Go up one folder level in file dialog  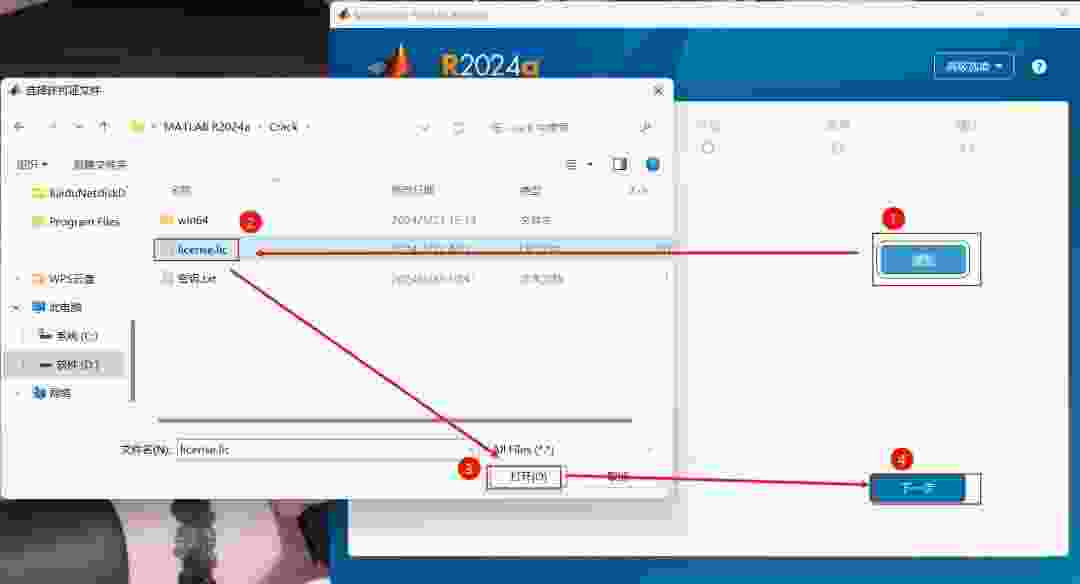104,127
